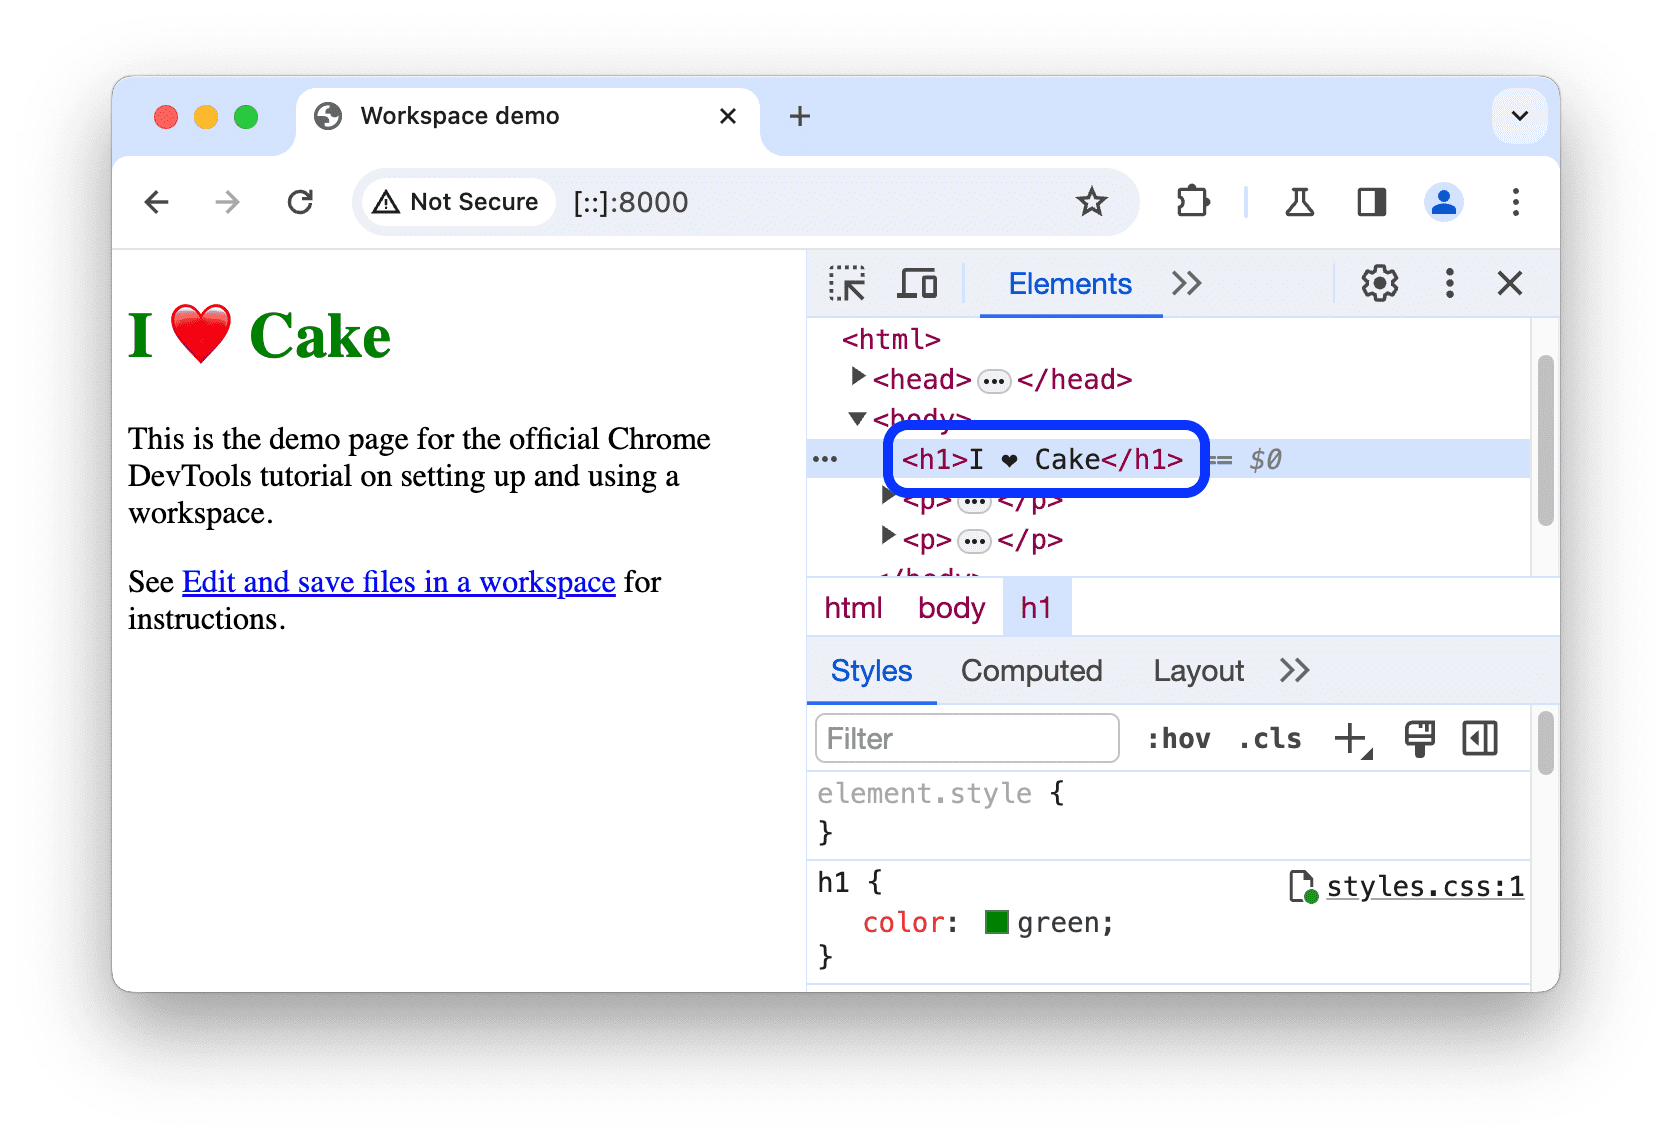This screenshot has width=1672, height=1140.
Task: Switch to the Computed tab
Action: point(1031,670)
